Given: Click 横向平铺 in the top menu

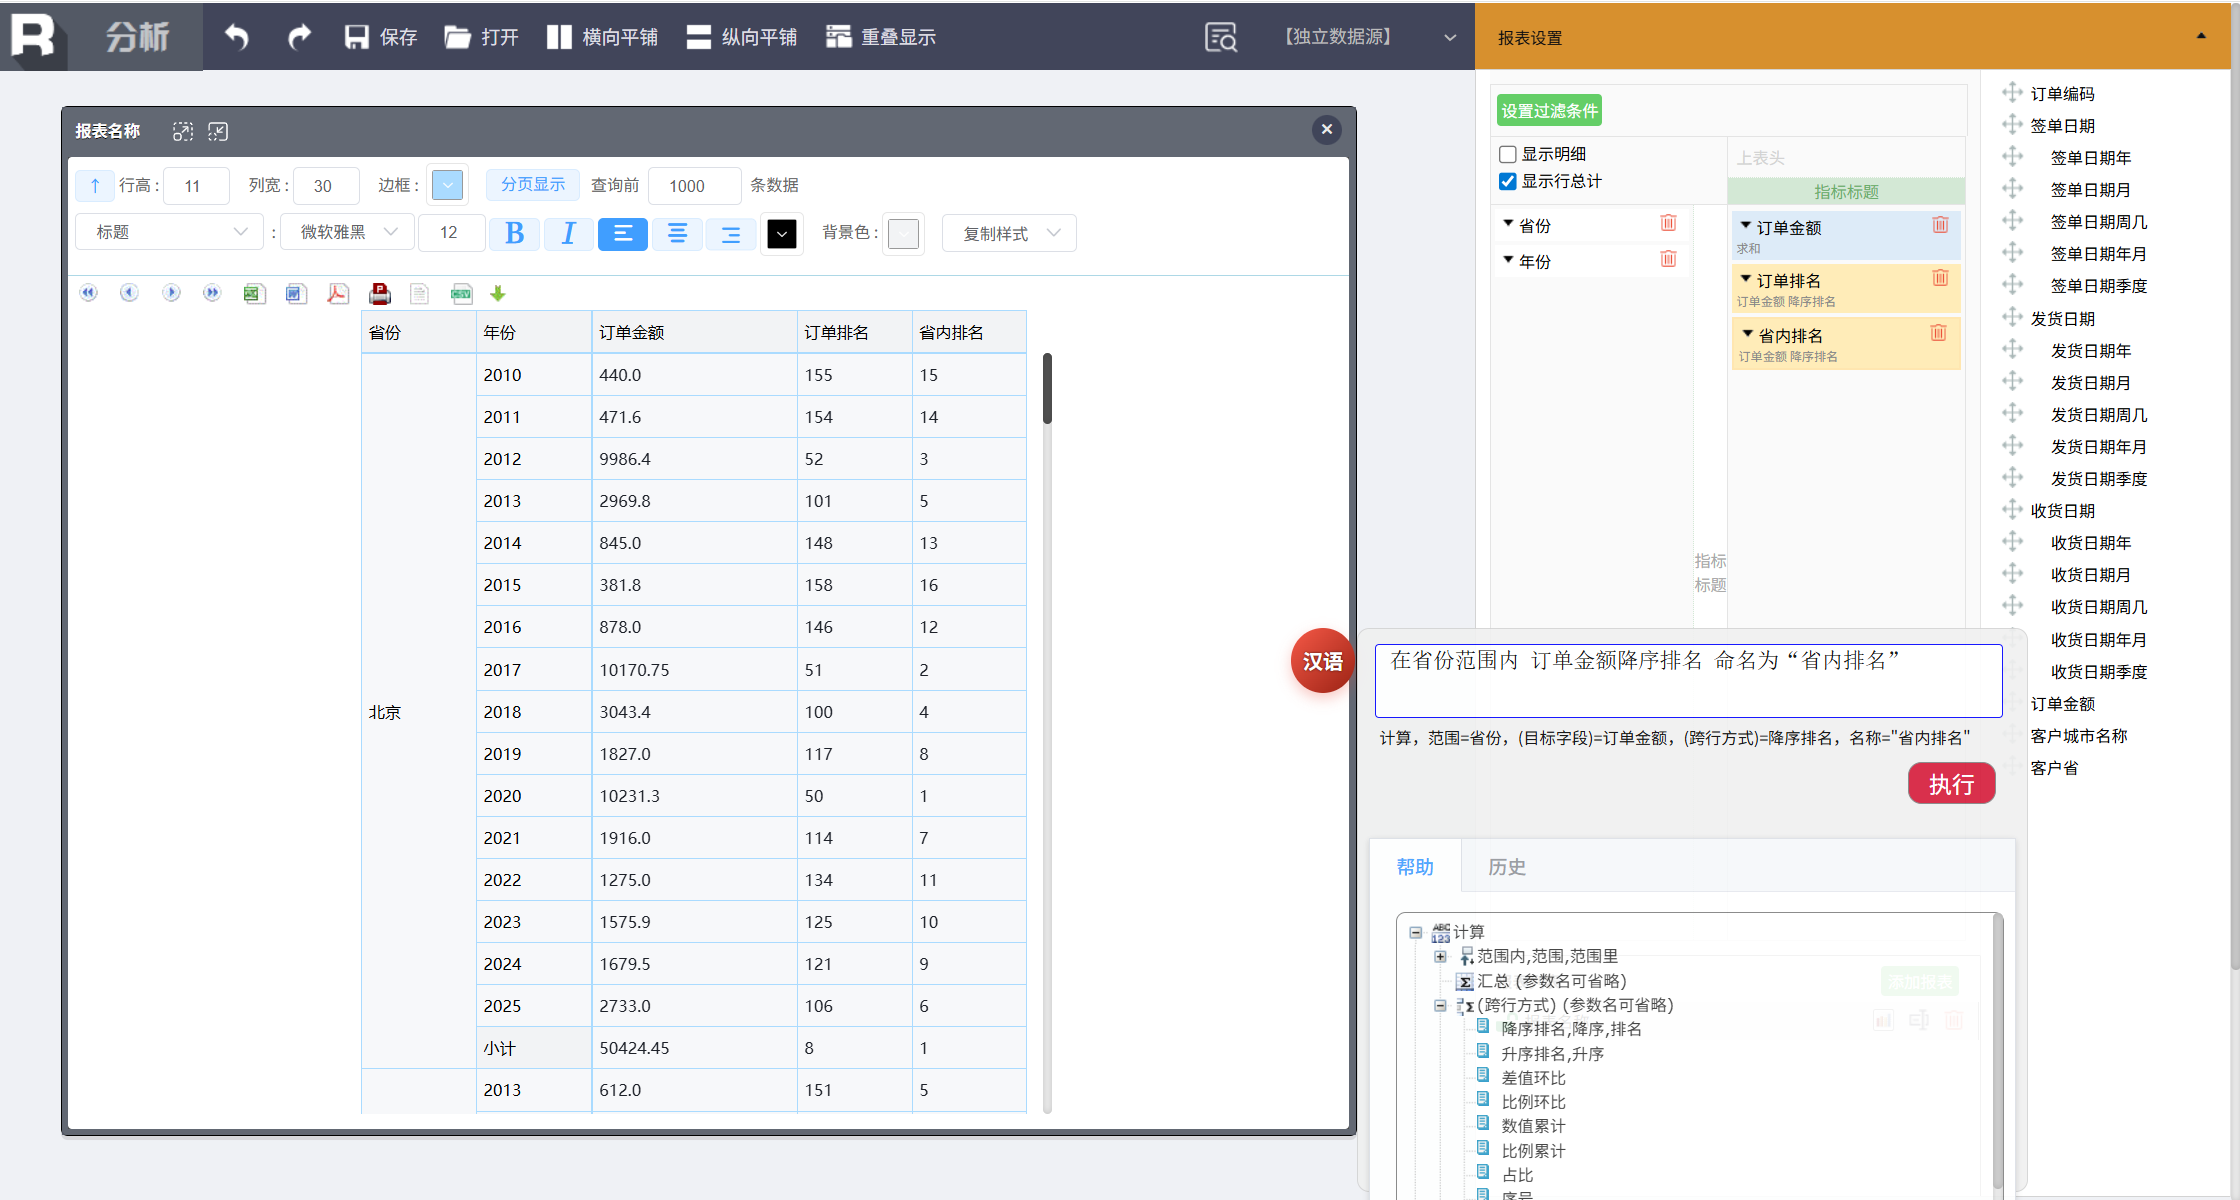Looking at the screenshot, I should click(603, 37).
